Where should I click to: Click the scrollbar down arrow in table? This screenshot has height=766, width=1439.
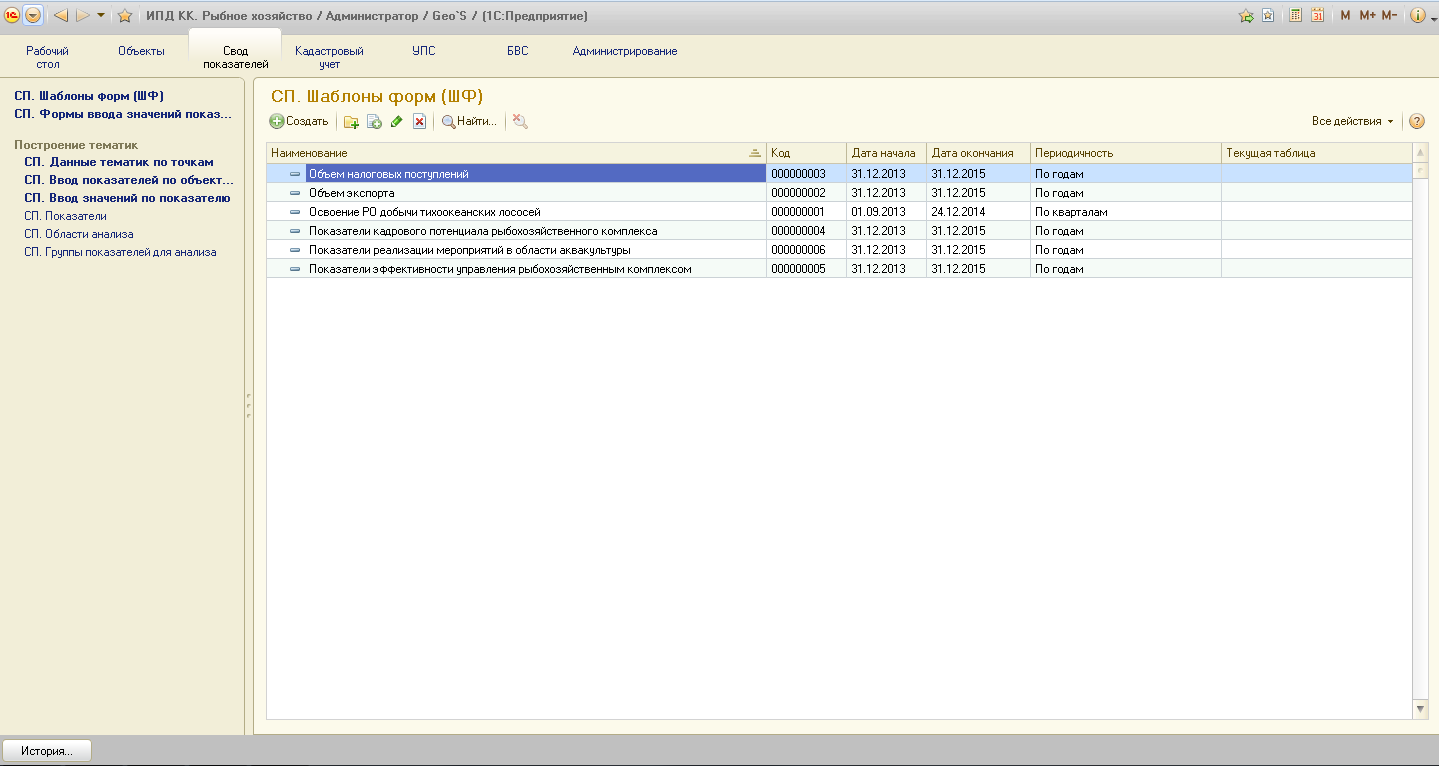(x=1421, y=708)
